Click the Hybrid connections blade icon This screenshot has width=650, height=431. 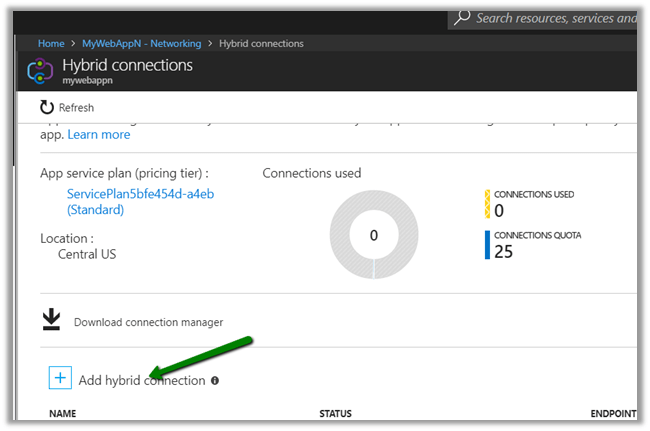coord(40,71)
